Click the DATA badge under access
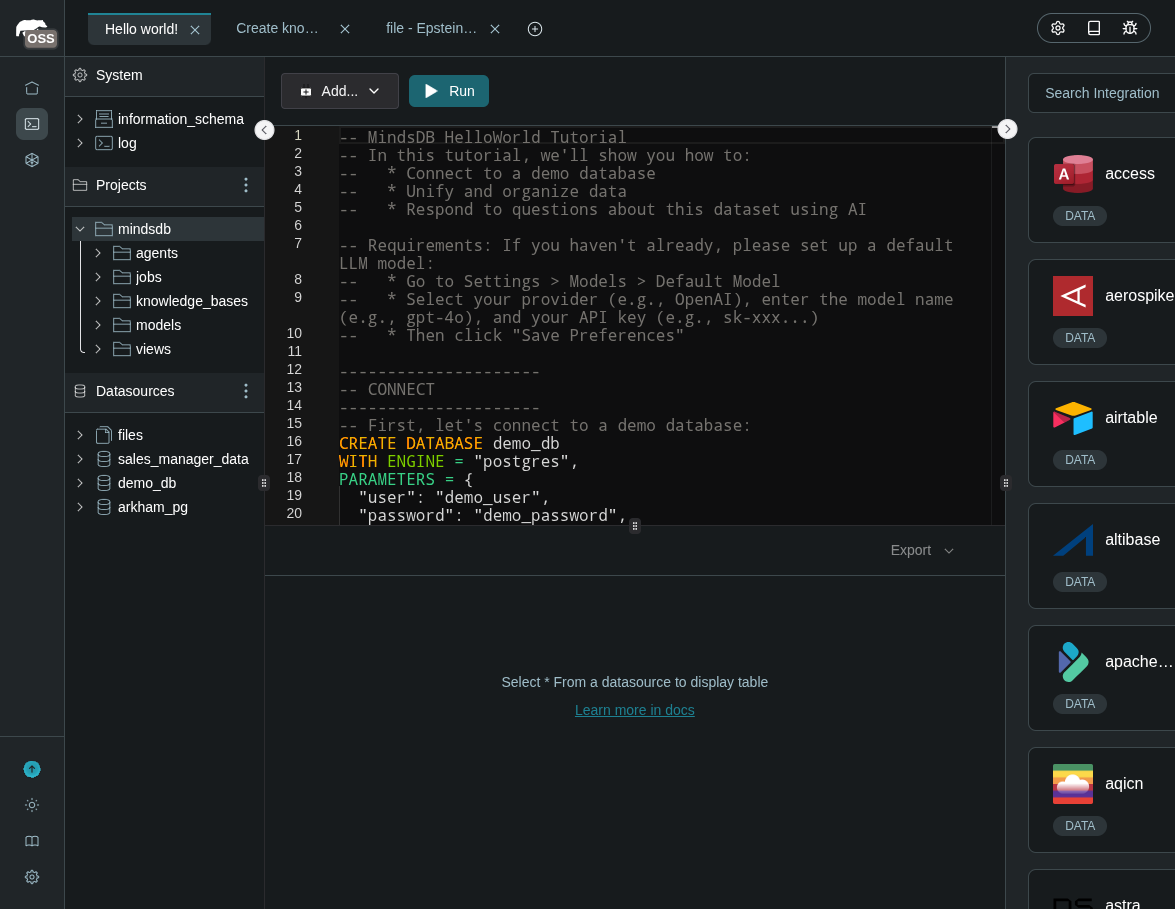Viewport: 1175px width, 909px height. pos(1080,216)
